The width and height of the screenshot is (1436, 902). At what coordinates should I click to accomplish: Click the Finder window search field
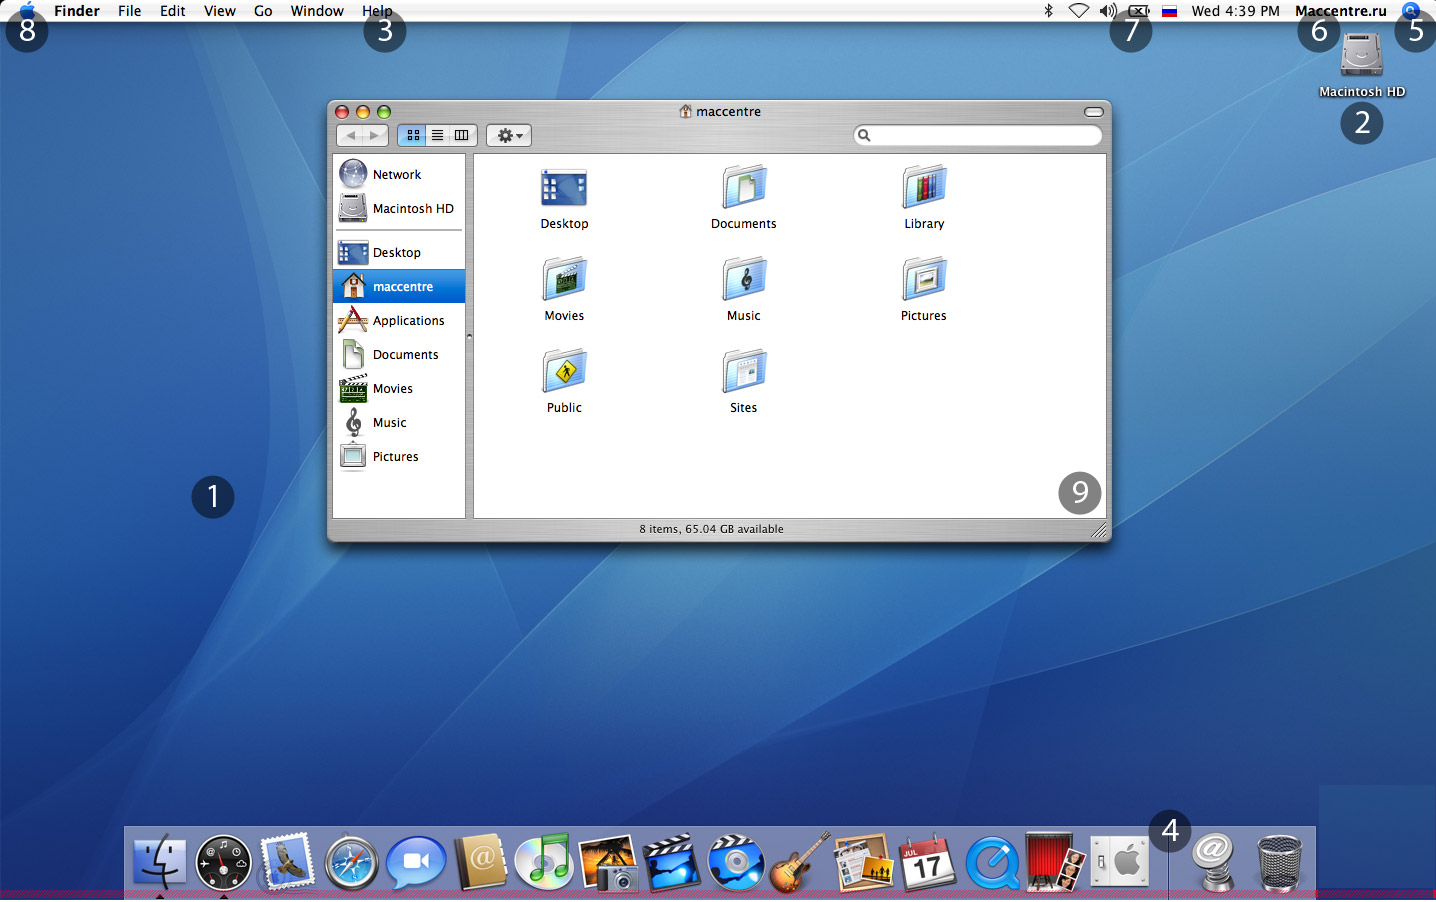pyautogui.click(x=978, y=135)
